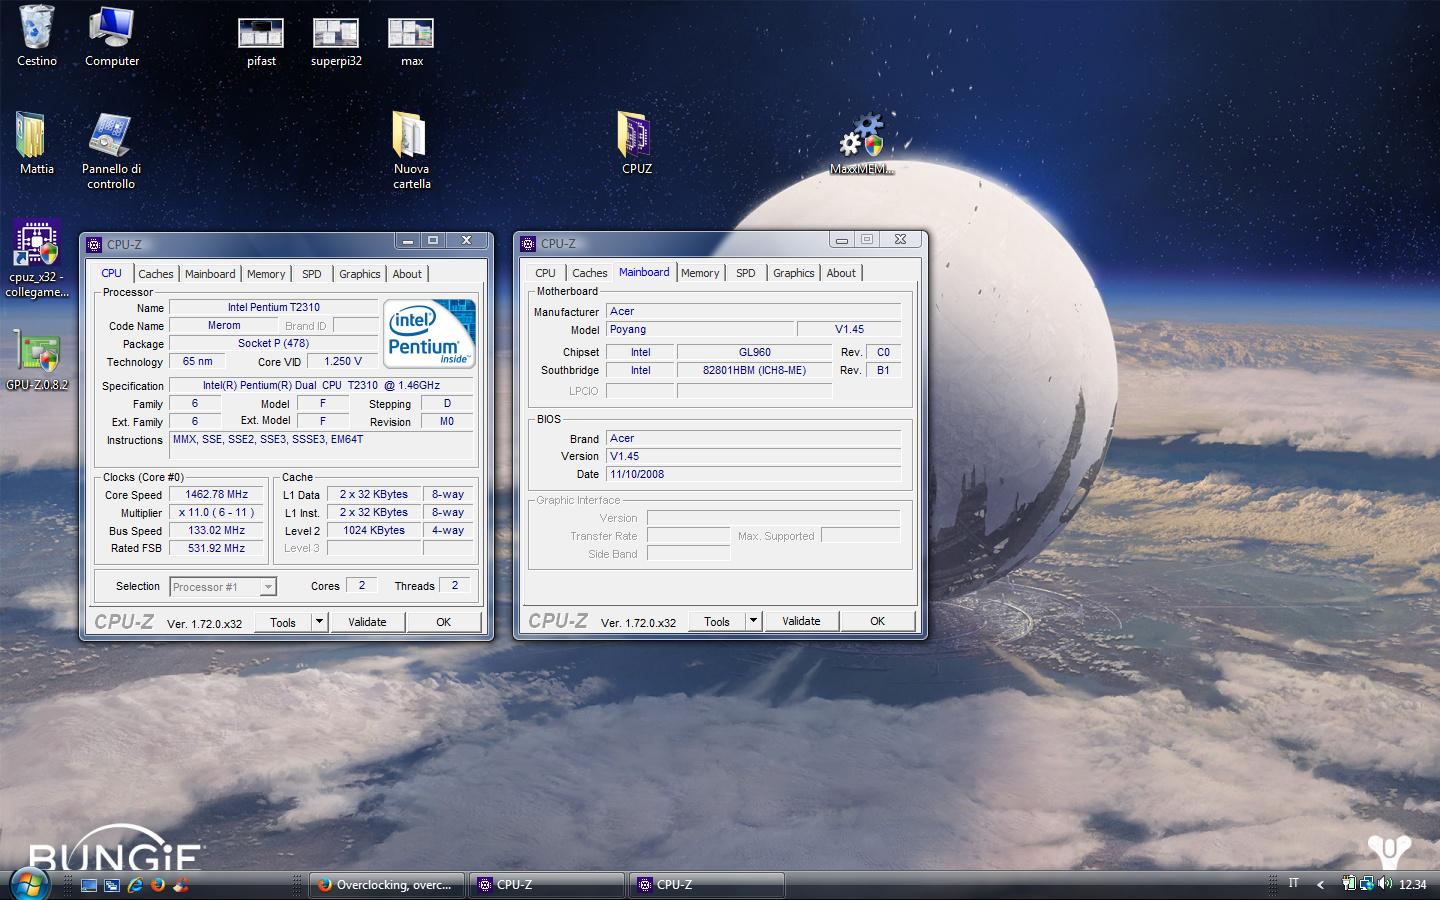Click Tools button in left CPU-Z window
This screenshot has height=900, width=1440.
pyautogui.click(x=283, y=622)
